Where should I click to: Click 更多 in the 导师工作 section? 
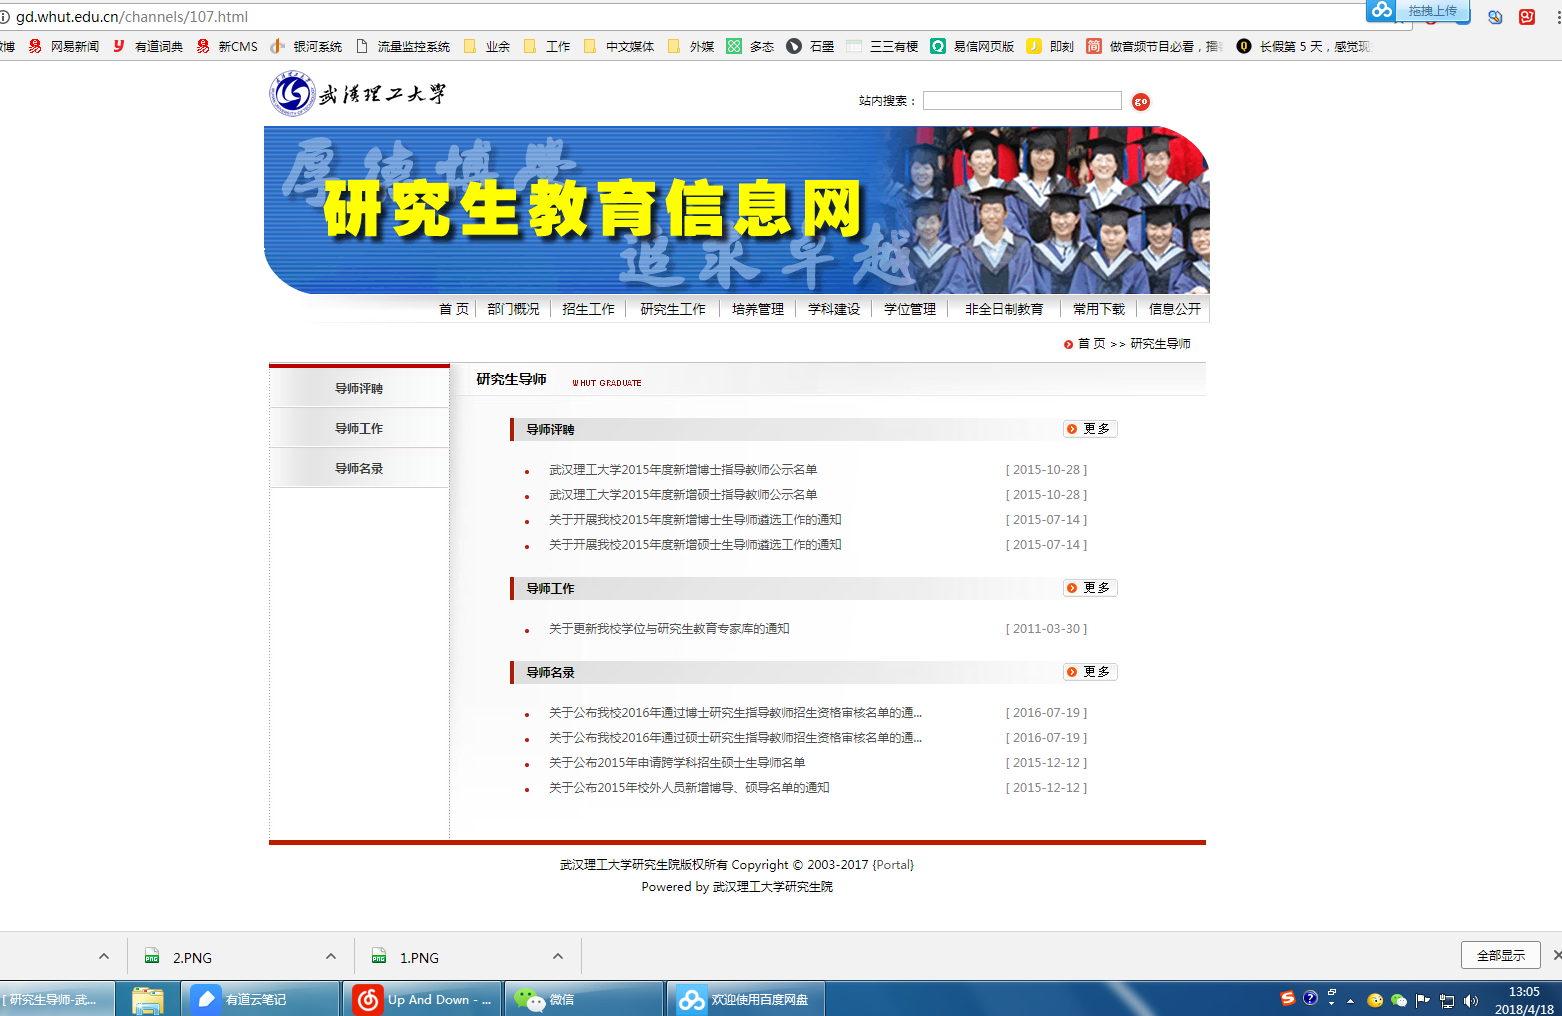pos(1090,588)
